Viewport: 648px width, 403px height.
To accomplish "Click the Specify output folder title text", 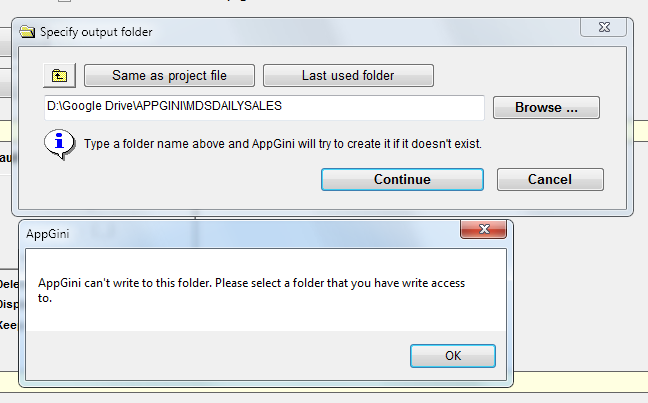I will tap(96, 32).
